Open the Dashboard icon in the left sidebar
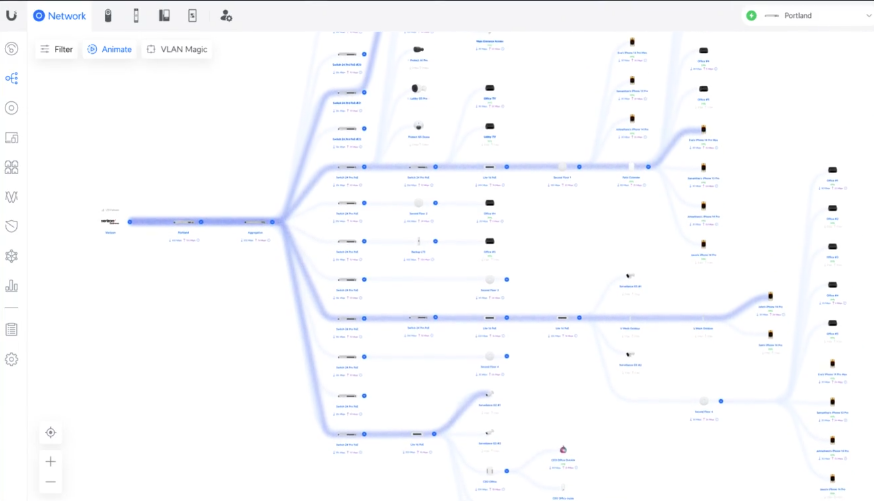Screen dimensions: 874x501 tap(12, 49)
